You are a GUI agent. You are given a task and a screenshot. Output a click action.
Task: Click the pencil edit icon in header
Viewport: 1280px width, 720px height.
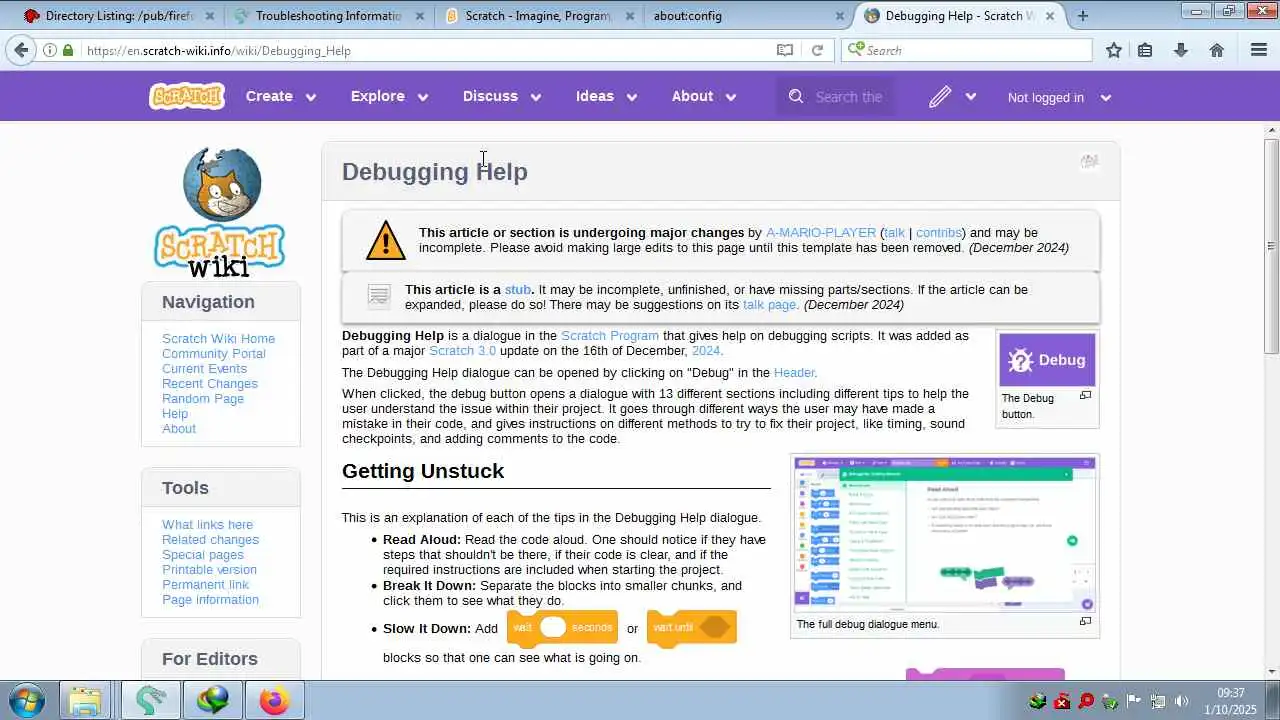pyautogui.click(x=939, y=96)
